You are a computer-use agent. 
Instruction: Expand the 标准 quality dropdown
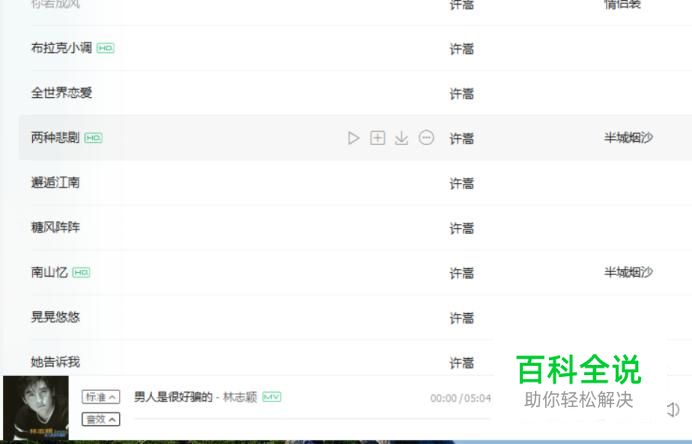click(x=101, y=397)
